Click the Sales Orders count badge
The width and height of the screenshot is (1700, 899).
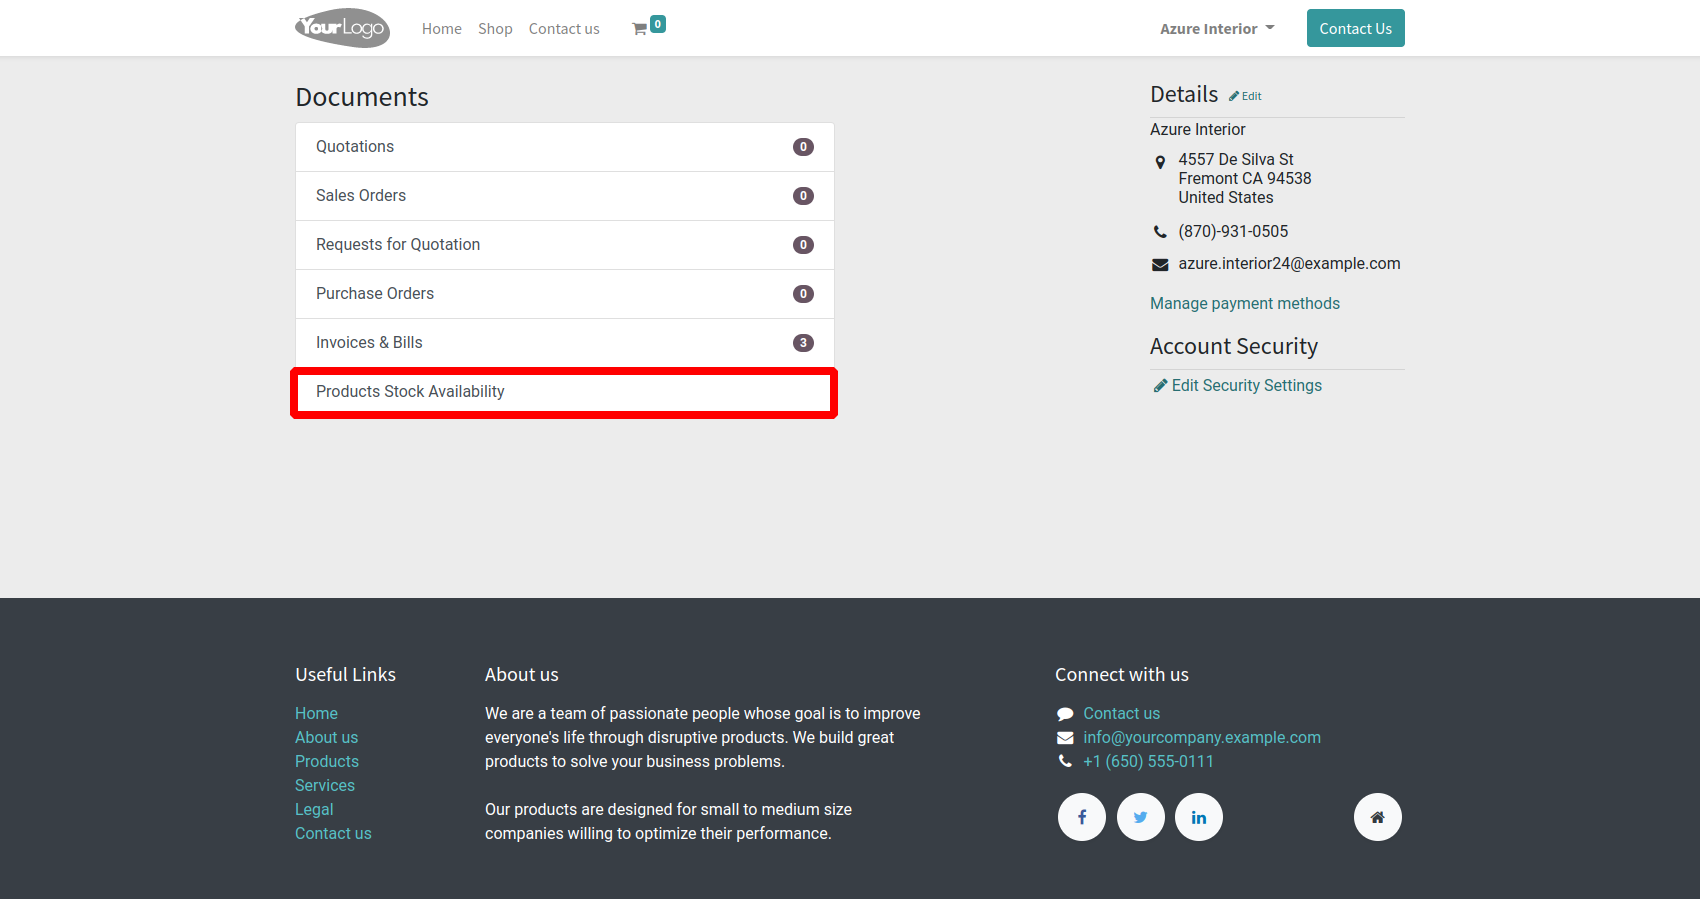803,196
